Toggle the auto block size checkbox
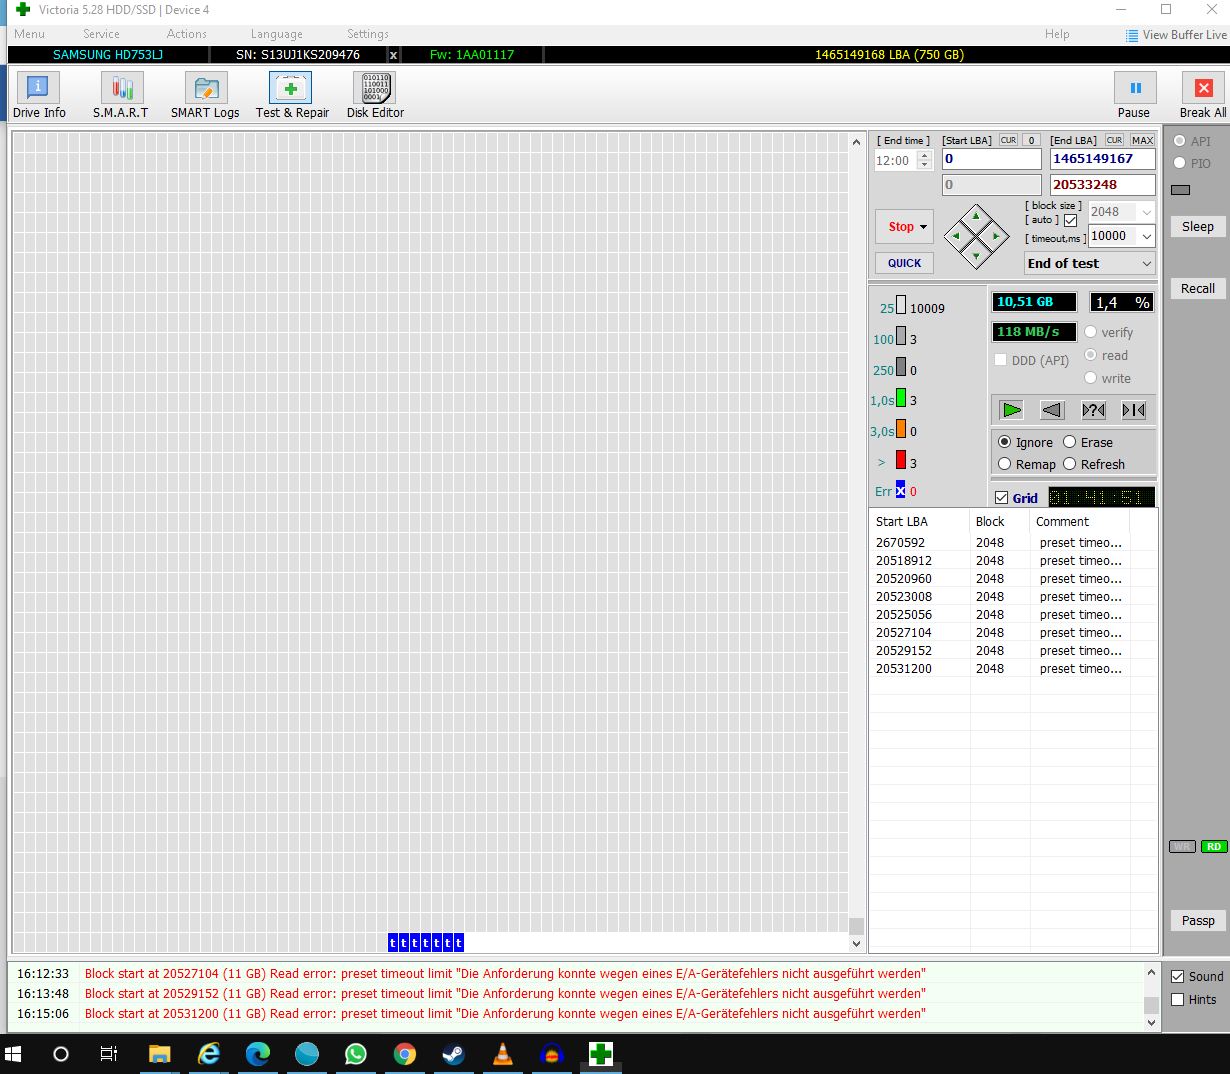 point(1071,220)
